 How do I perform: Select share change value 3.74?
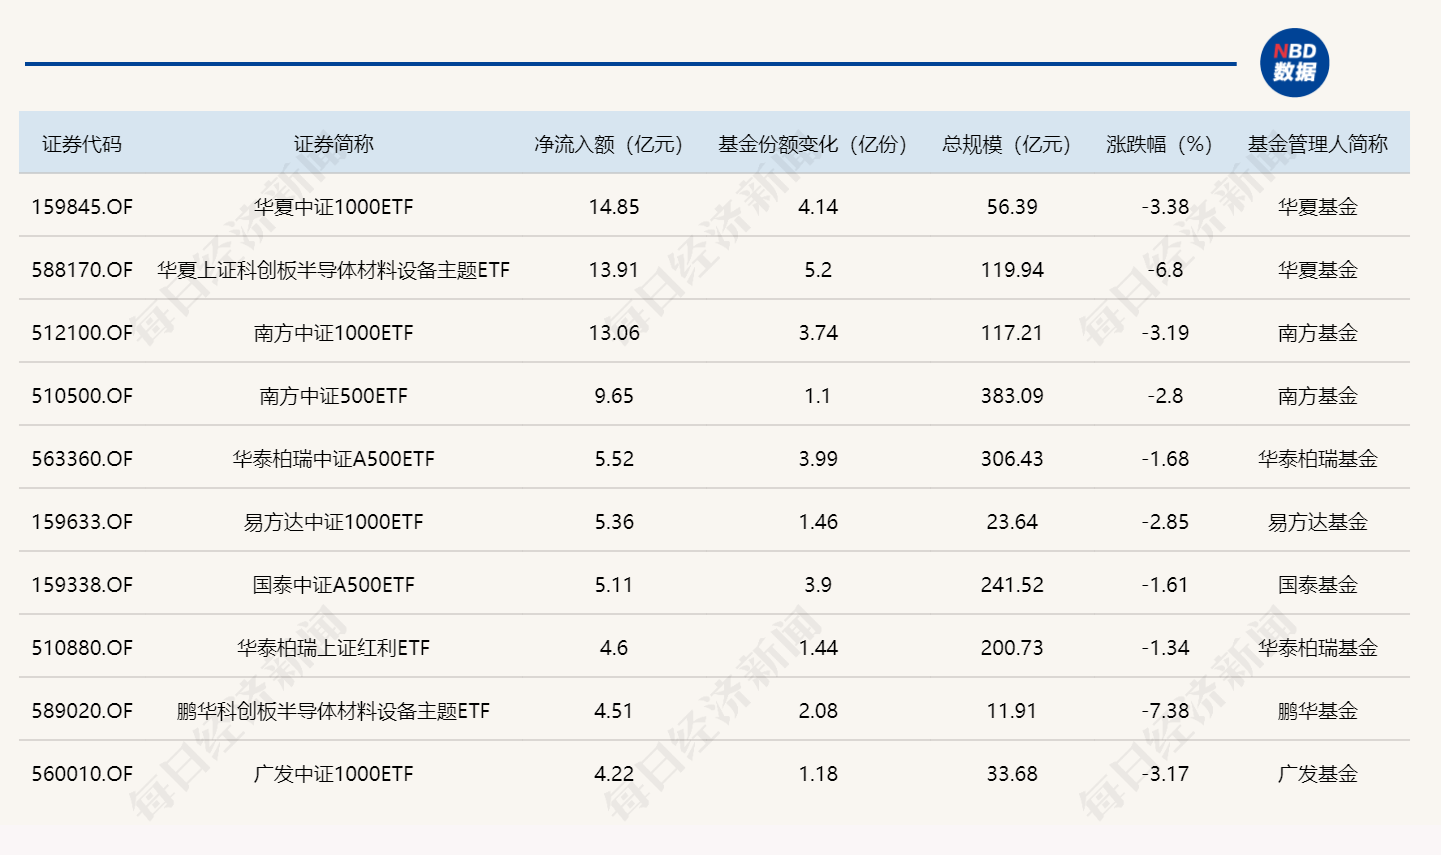pos(818,333)
